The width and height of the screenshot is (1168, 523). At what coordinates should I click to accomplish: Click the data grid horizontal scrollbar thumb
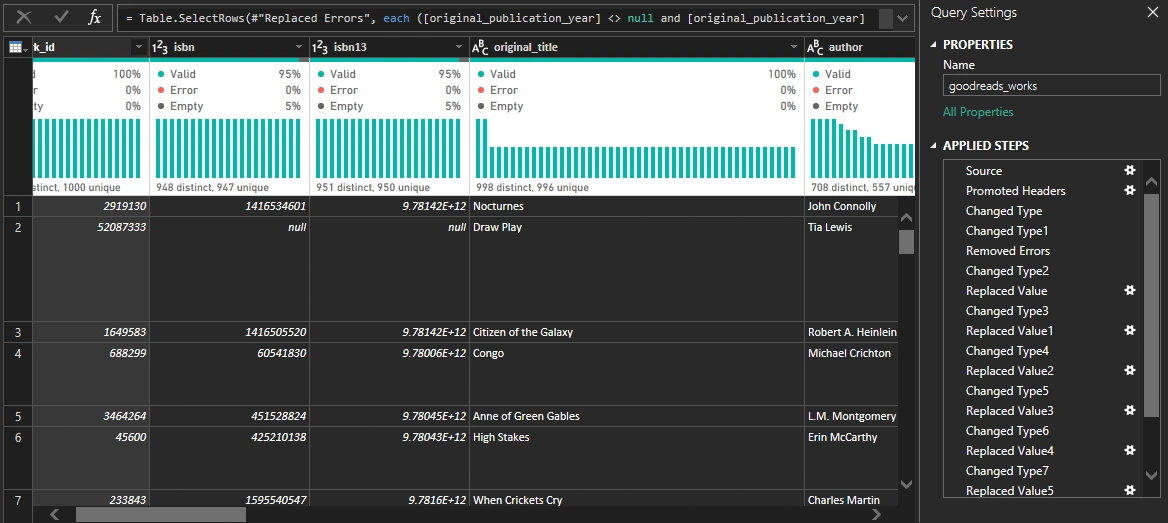click(x=161, y=514)
